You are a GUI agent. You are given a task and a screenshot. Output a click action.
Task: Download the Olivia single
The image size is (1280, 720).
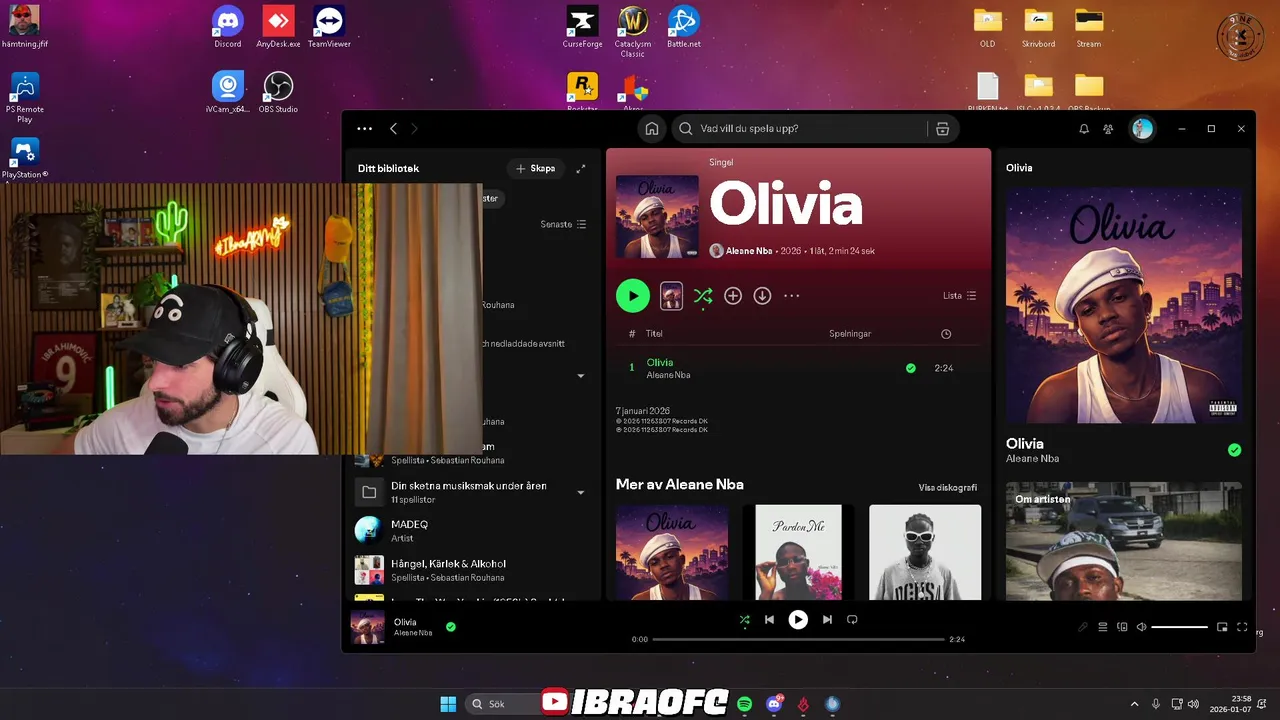coord(762,296)
